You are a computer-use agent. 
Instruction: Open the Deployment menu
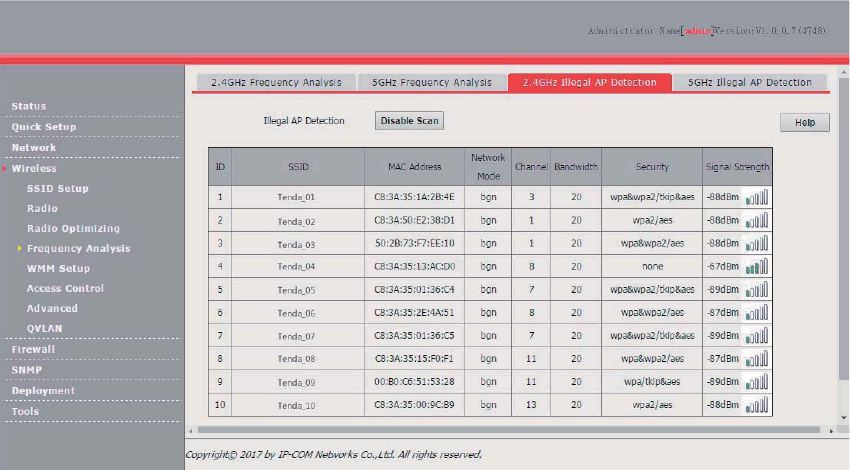point(43,391)
